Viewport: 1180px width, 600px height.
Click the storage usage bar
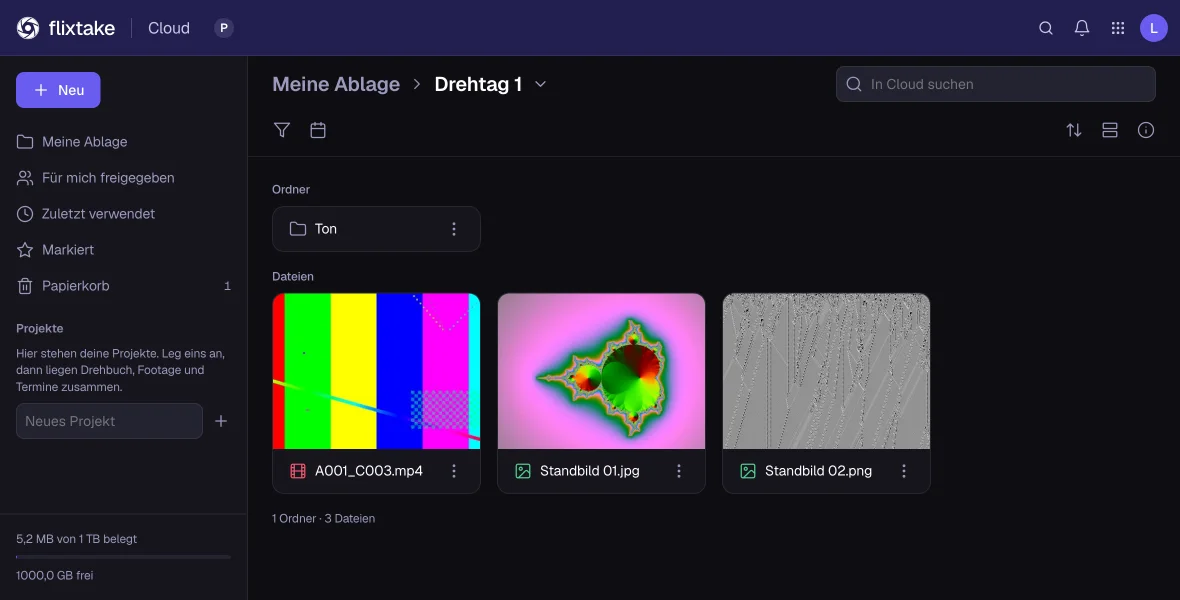coord(123,557)
